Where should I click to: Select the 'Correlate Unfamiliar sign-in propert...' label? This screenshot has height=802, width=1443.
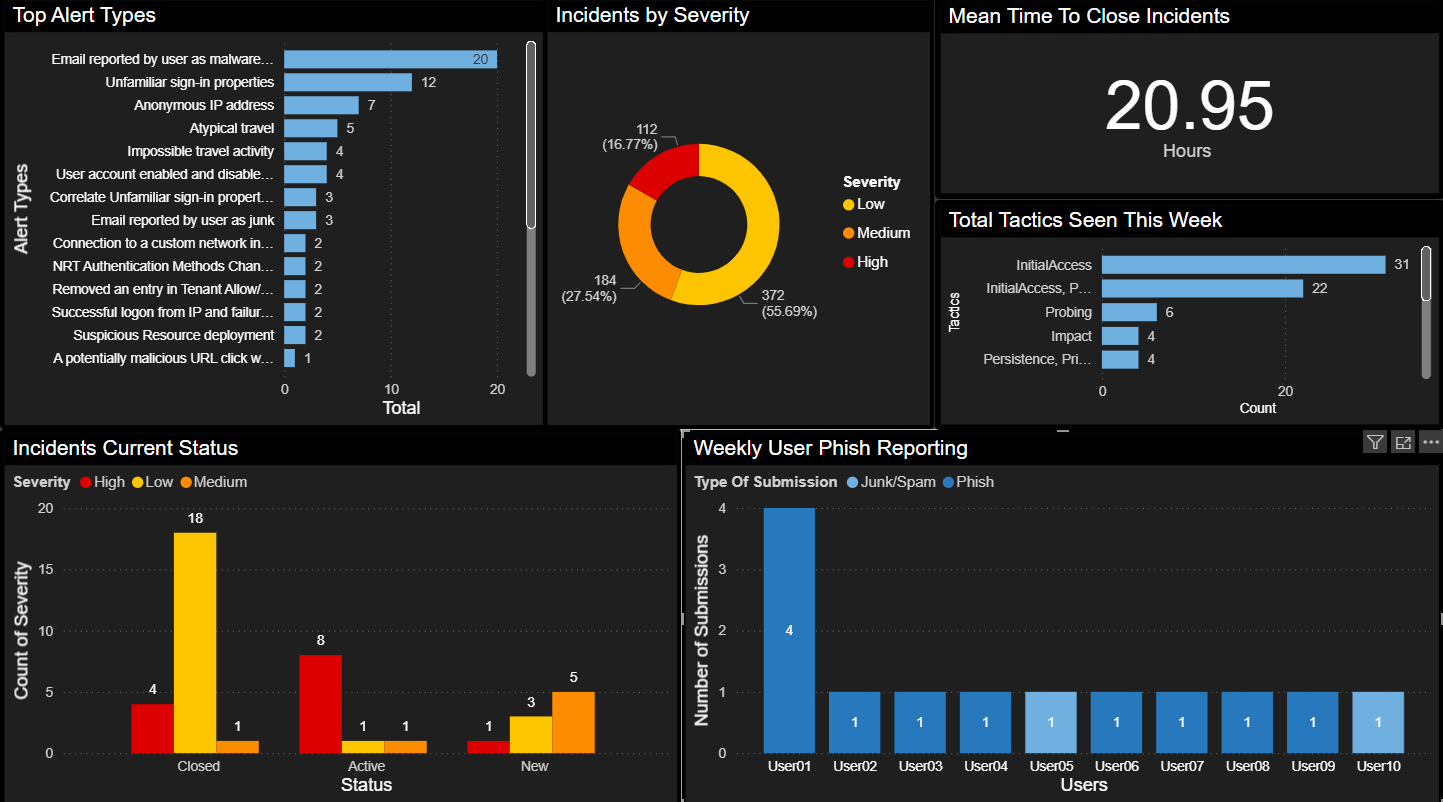tap(162, 197)
